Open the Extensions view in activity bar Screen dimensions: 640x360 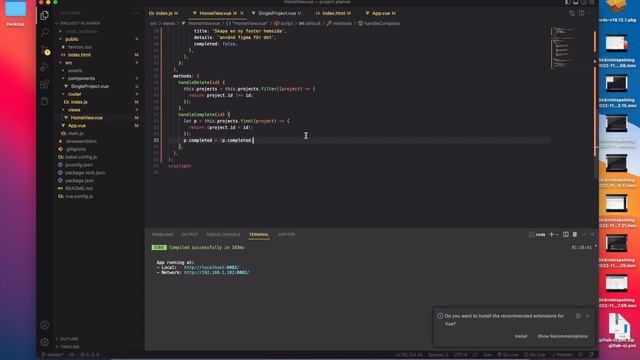[x=44, y=84]
